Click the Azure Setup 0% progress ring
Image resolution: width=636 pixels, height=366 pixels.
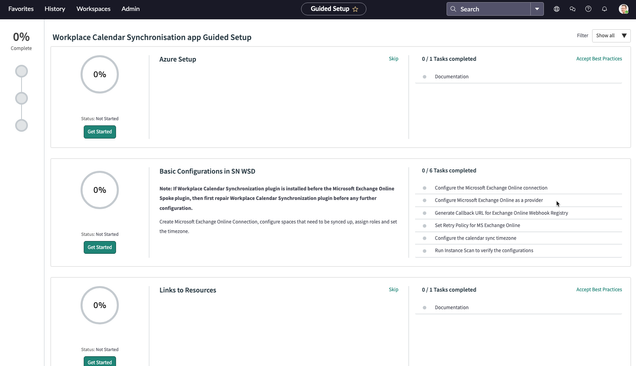(100, 75)
